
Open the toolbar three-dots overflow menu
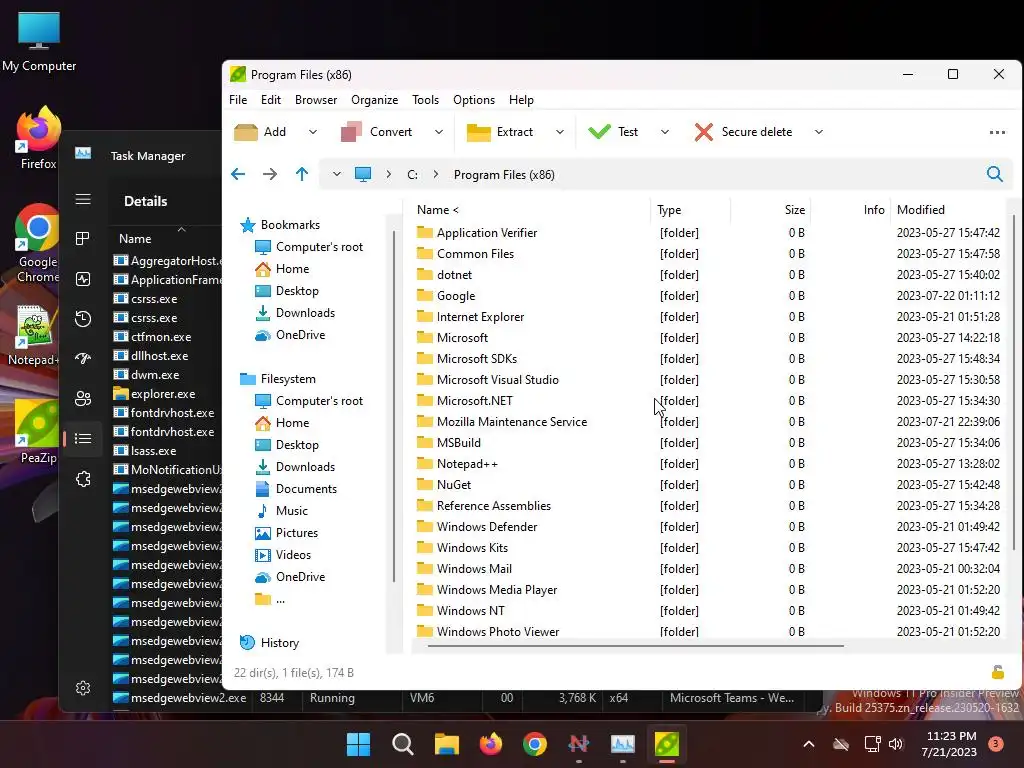997,133
